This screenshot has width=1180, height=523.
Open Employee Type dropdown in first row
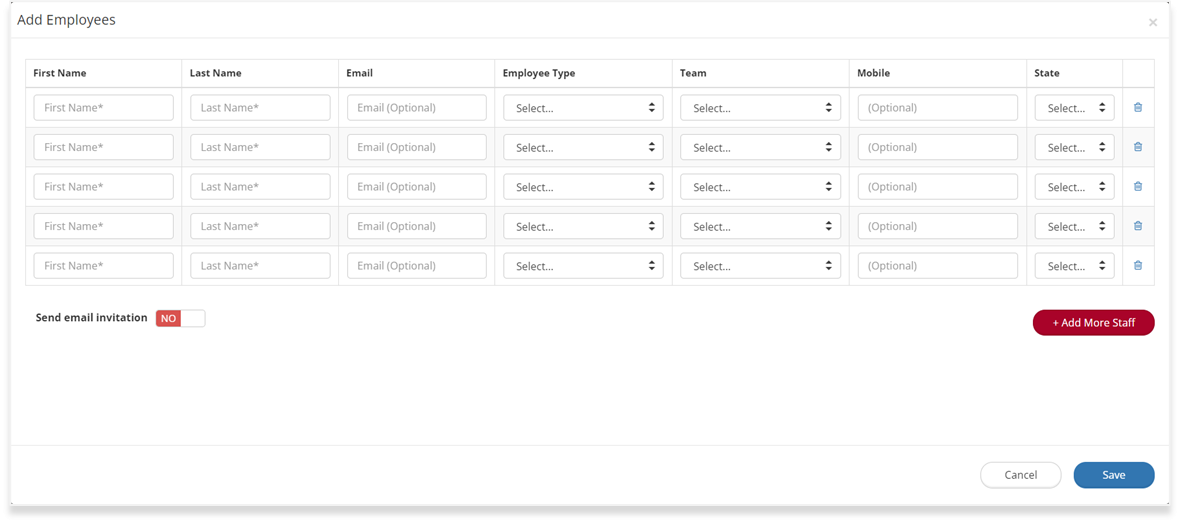[583, 108]
